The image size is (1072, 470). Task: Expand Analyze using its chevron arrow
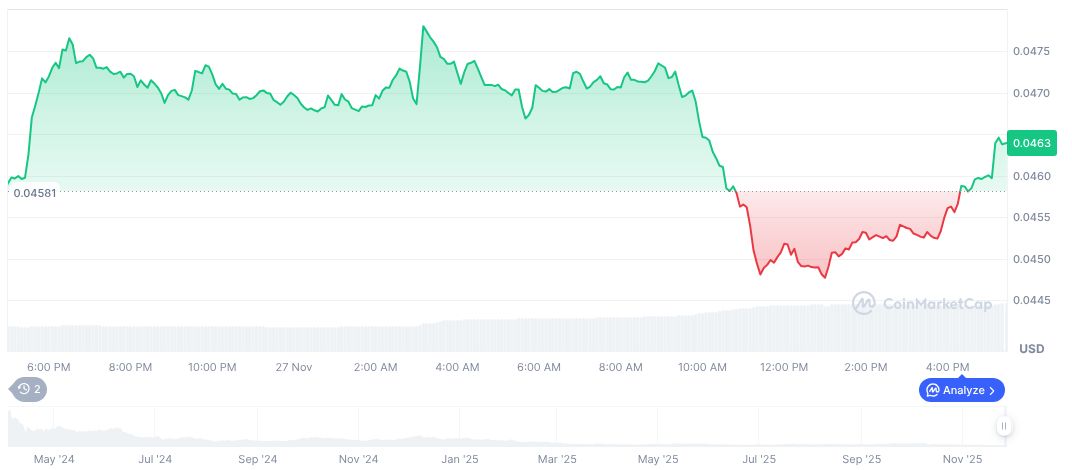[x=993, y=390]
